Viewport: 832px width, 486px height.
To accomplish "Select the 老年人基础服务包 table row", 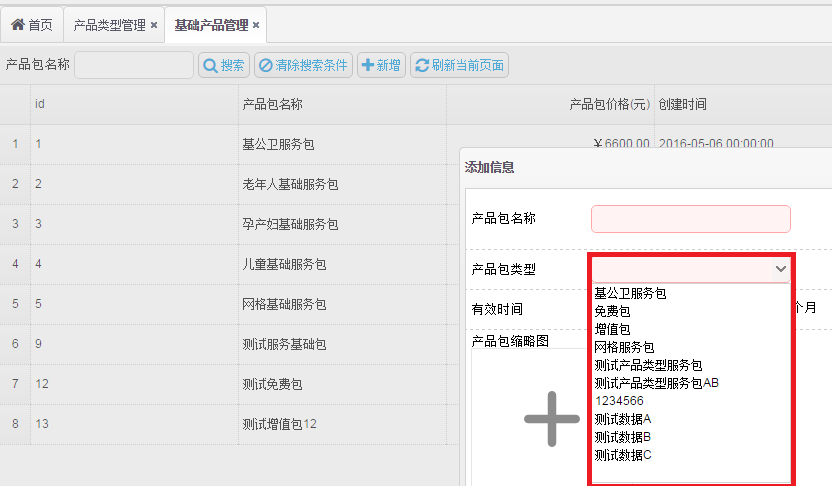I will tap(290, 184).
